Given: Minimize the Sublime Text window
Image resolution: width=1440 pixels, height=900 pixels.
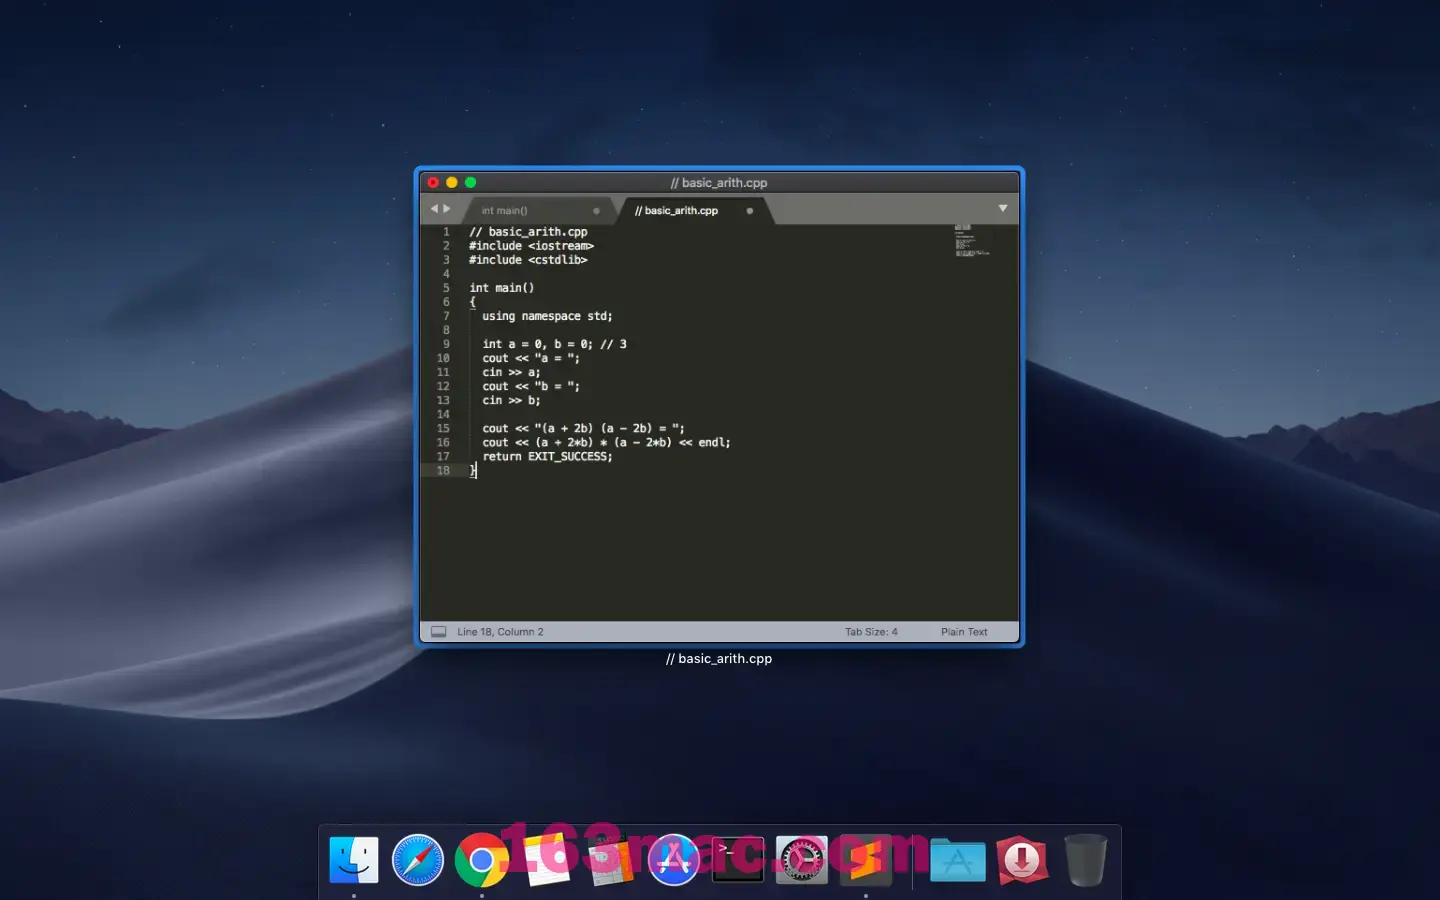Looking at the screenshot, I should [x=452, y=182].
